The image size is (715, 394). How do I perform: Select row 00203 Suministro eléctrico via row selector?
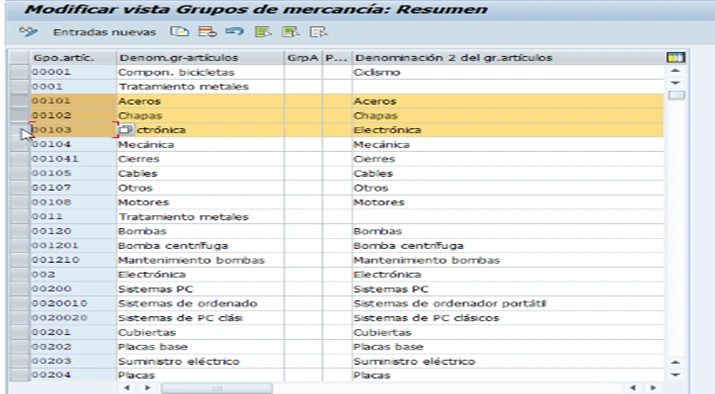click(20, 361)
